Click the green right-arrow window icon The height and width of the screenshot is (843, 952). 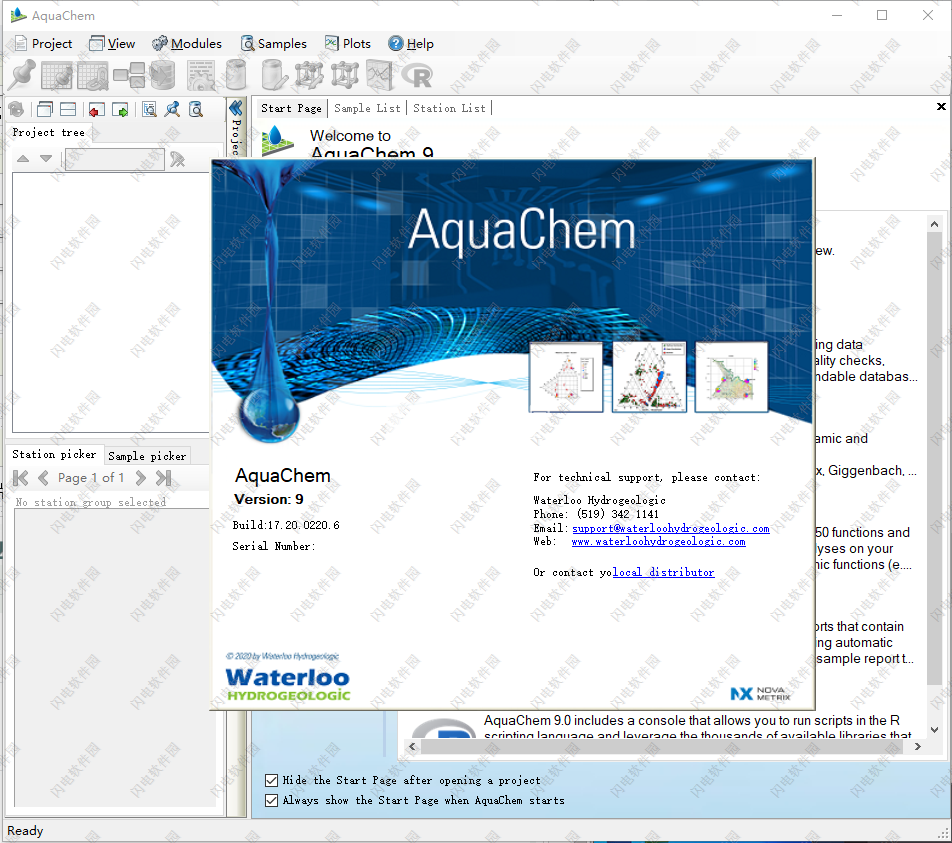click(x=120, y=110)
